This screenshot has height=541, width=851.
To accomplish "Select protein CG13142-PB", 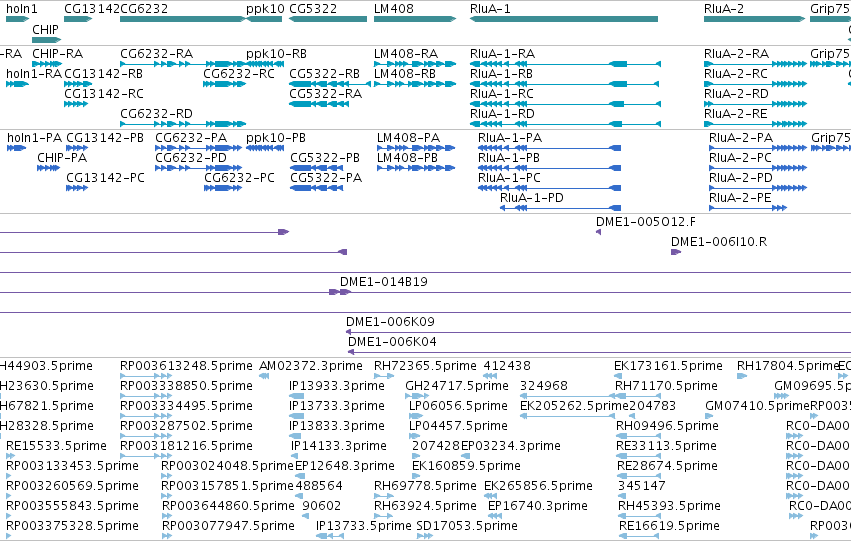I will point(77,148).
